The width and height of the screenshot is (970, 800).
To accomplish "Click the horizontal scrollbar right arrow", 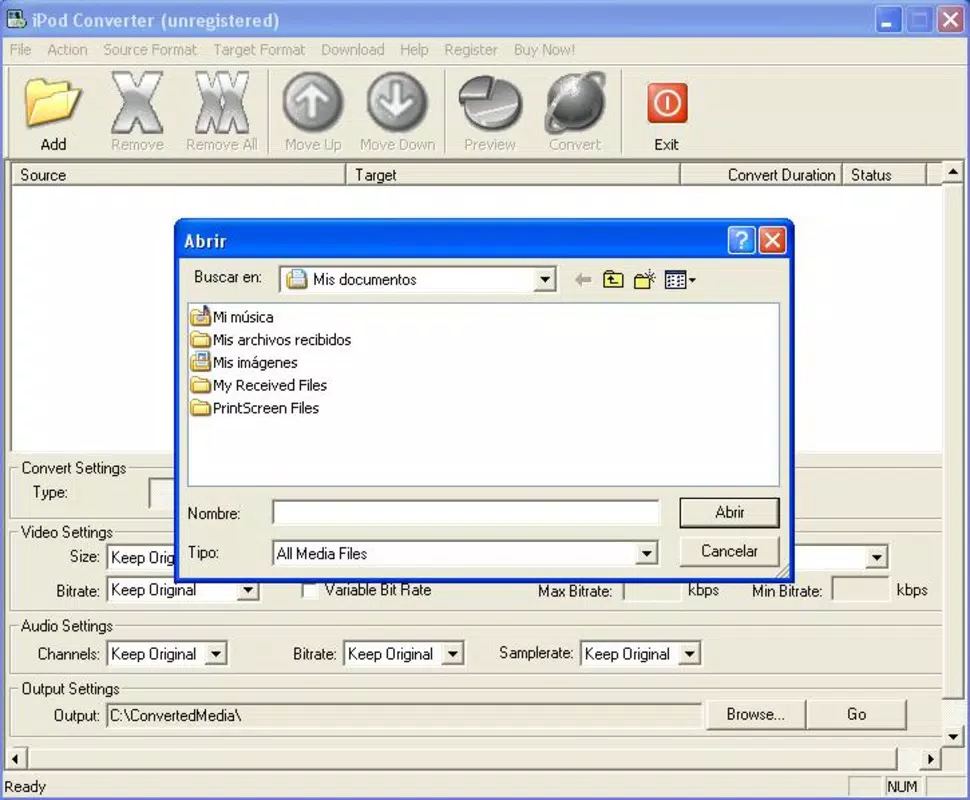I will (930, 759).
